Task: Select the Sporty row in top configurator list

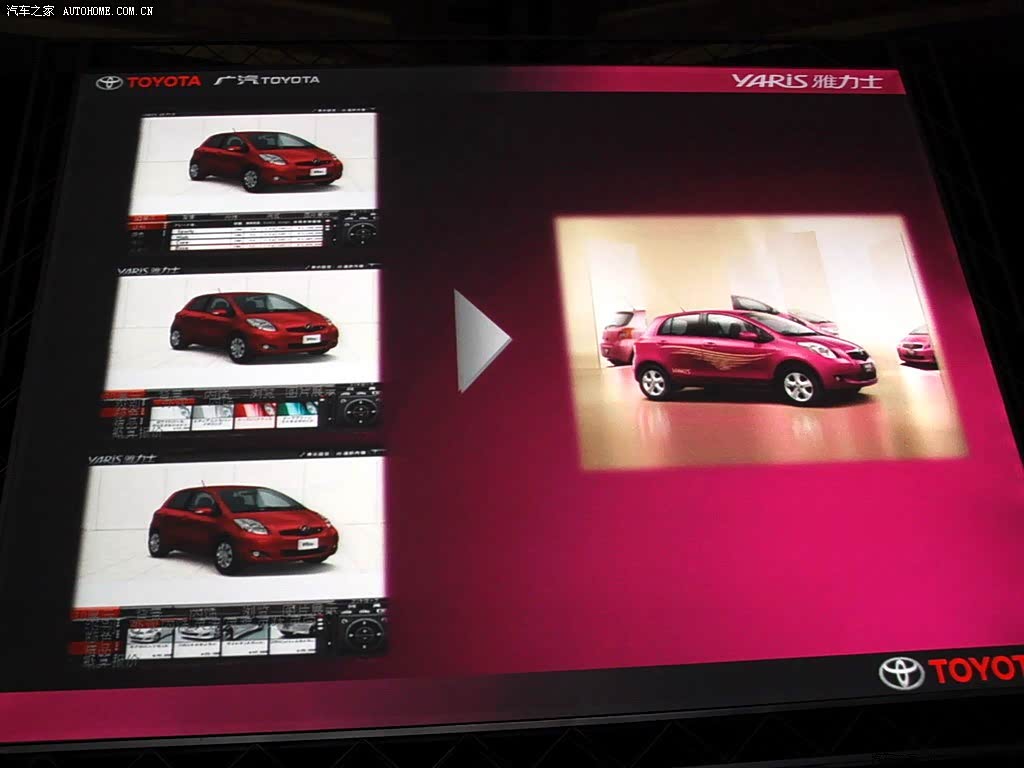Action: click(x=246, y=231)
